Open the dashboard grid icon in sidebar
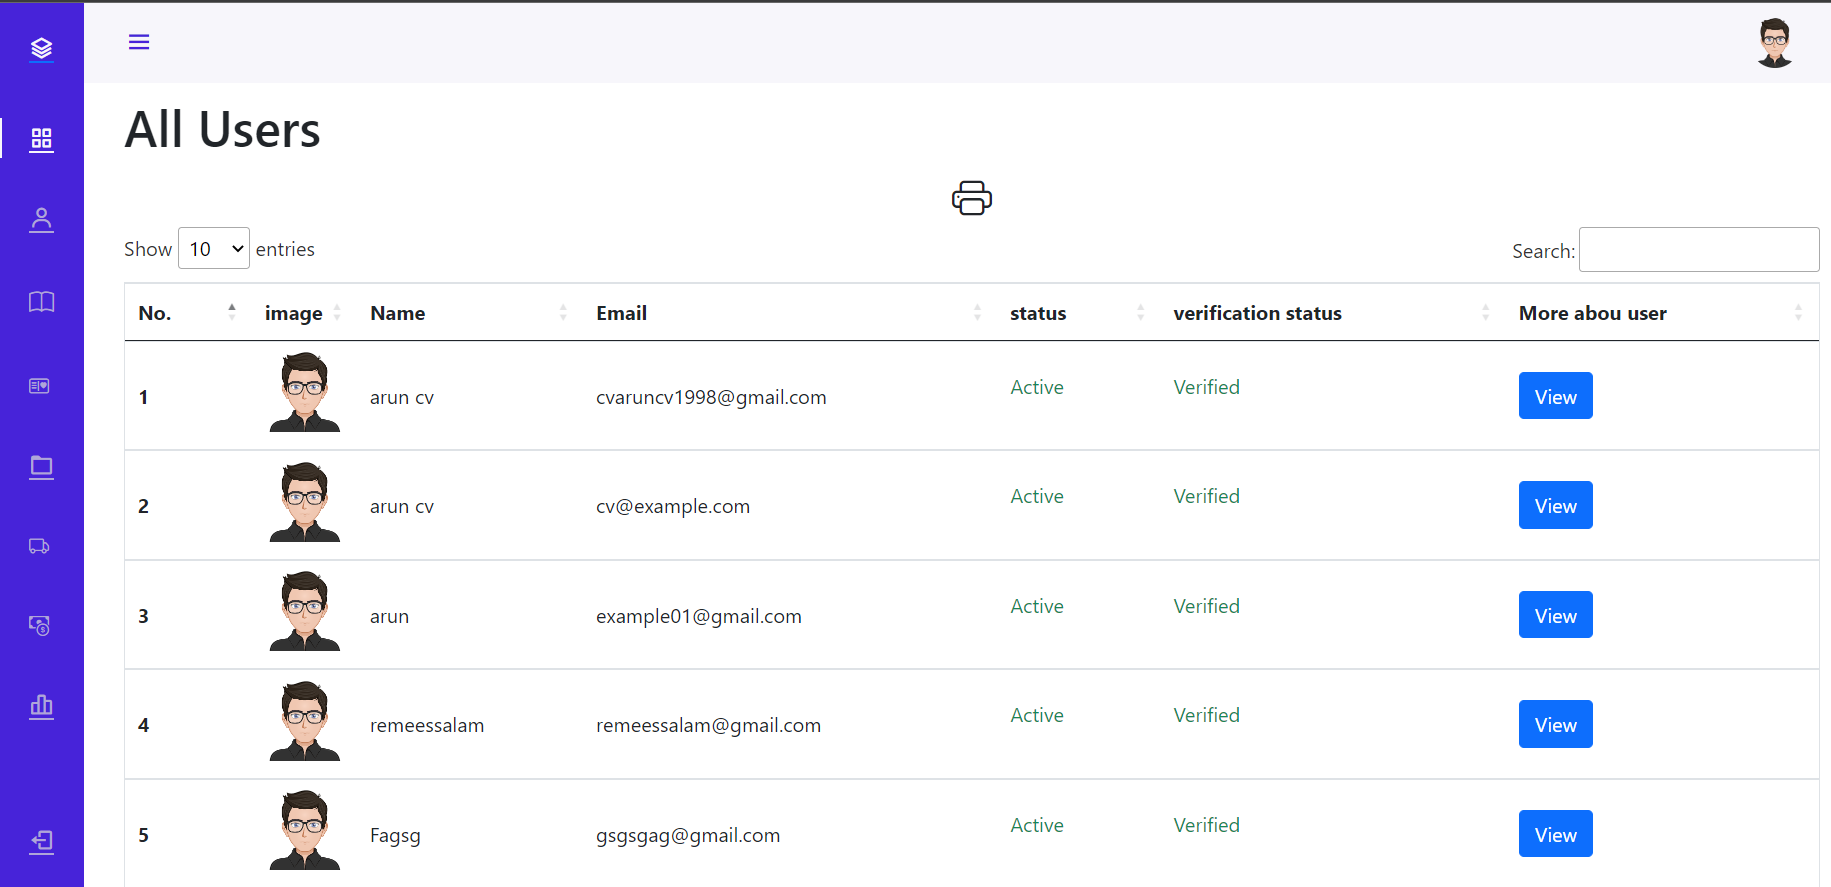Screen dimensions: 1831x887 click(x=41, y=139)
